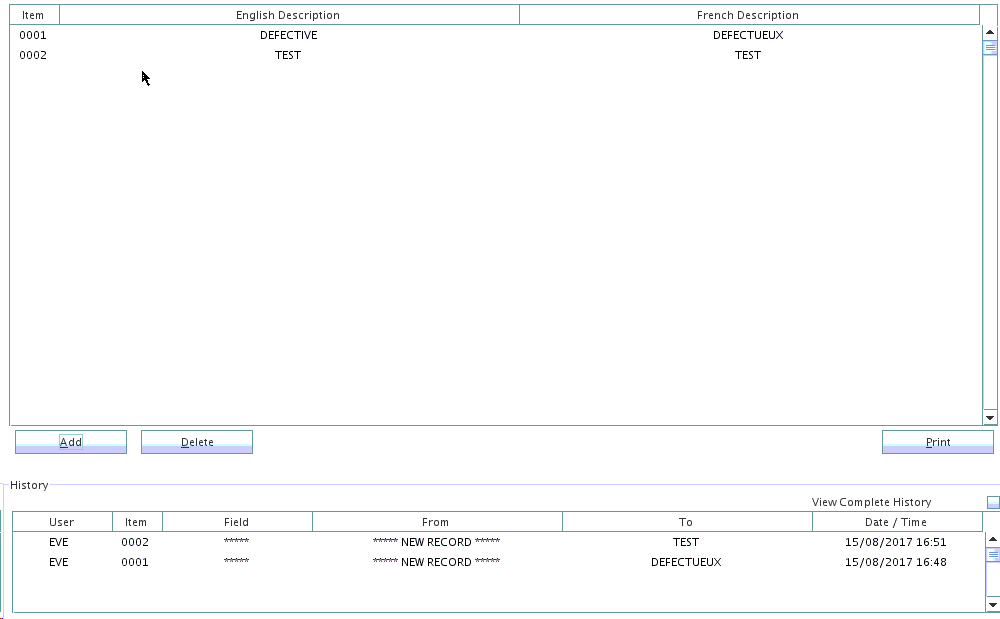Click the French Description column header
This screenshot has height=619, width=1000.
748,15
